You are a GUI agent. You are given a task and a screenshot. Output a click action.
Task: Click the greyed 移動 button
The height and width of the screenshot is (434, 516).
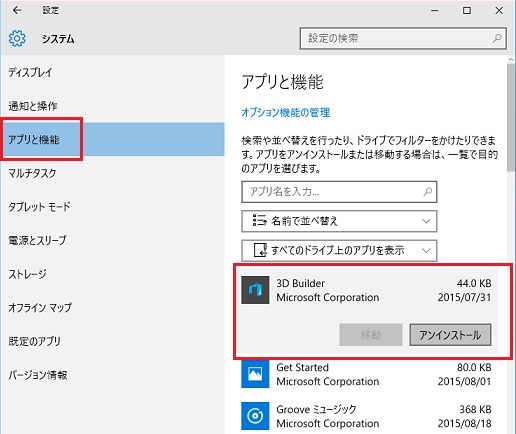coord(371,335)
